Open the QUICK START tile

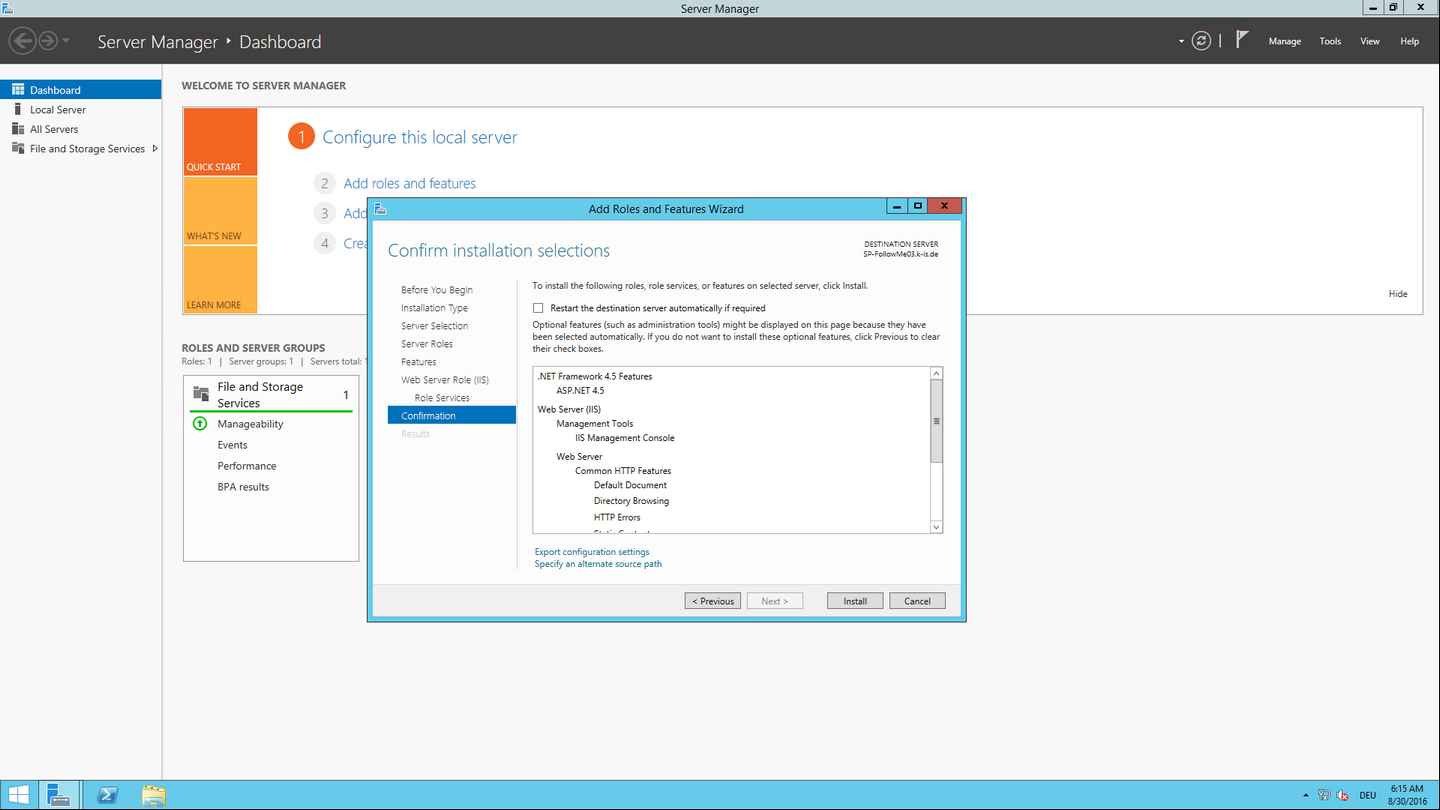(x=220, y=142)
